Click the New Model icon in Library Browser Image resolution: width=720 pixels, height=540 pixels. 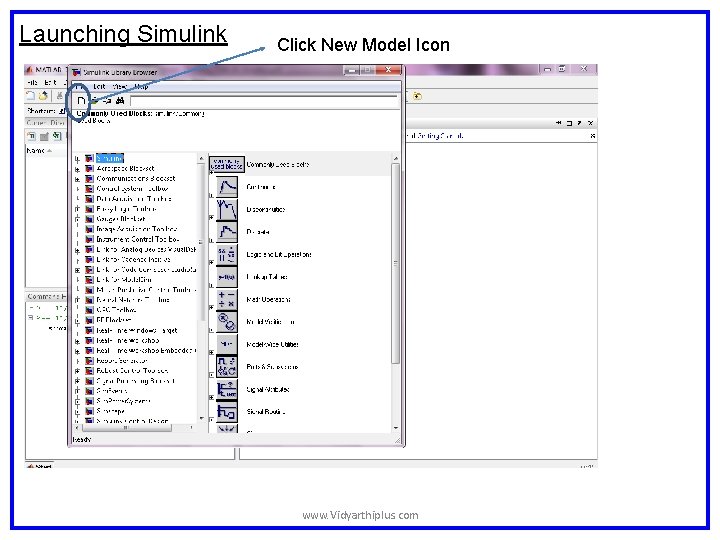coord(81,101)
